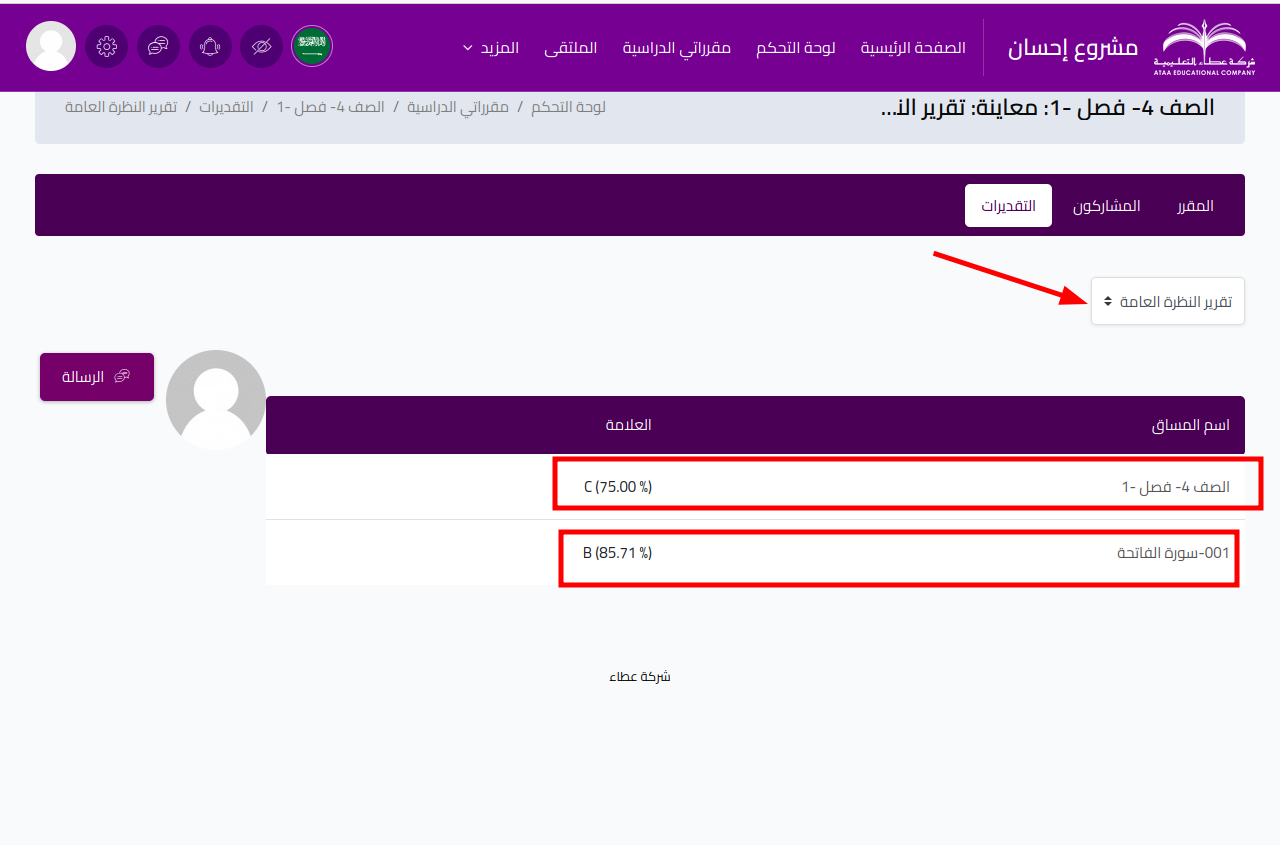1280x845 pixels.
Task: Open the messages chat bubbles icon
Action: click(158, 46)
